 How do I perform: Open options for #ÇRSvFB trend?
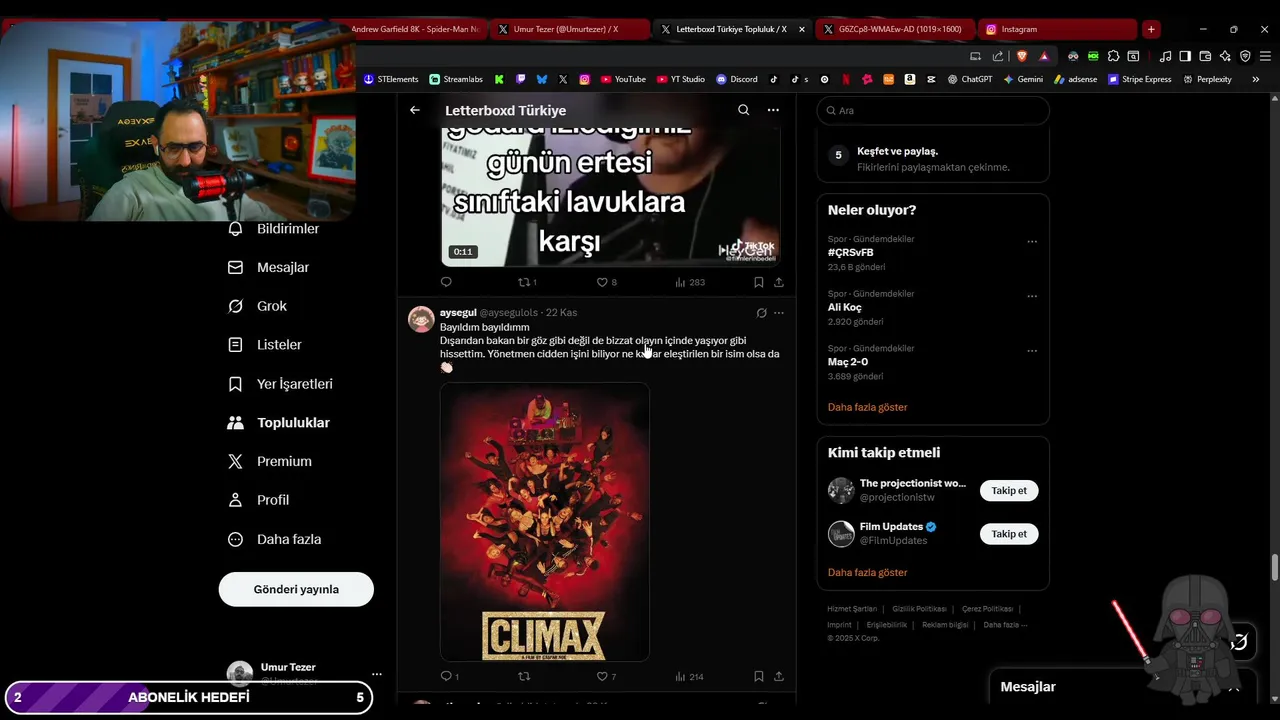coord(1032,241)
